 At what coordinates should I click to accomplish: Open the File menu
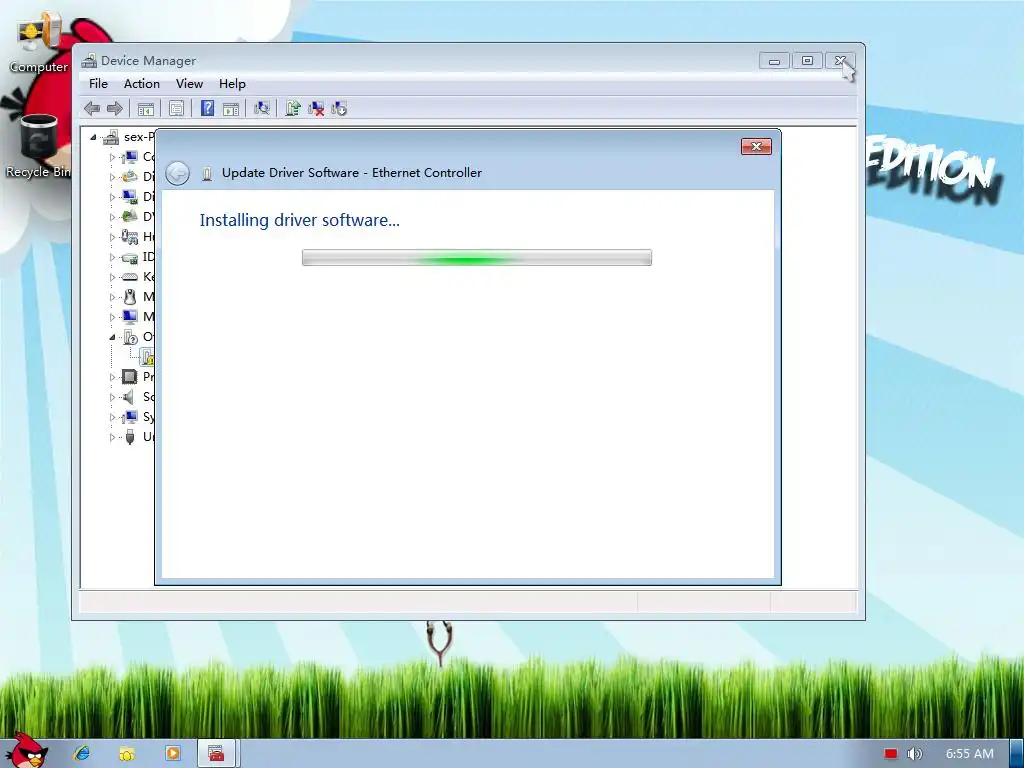[99, 84]
